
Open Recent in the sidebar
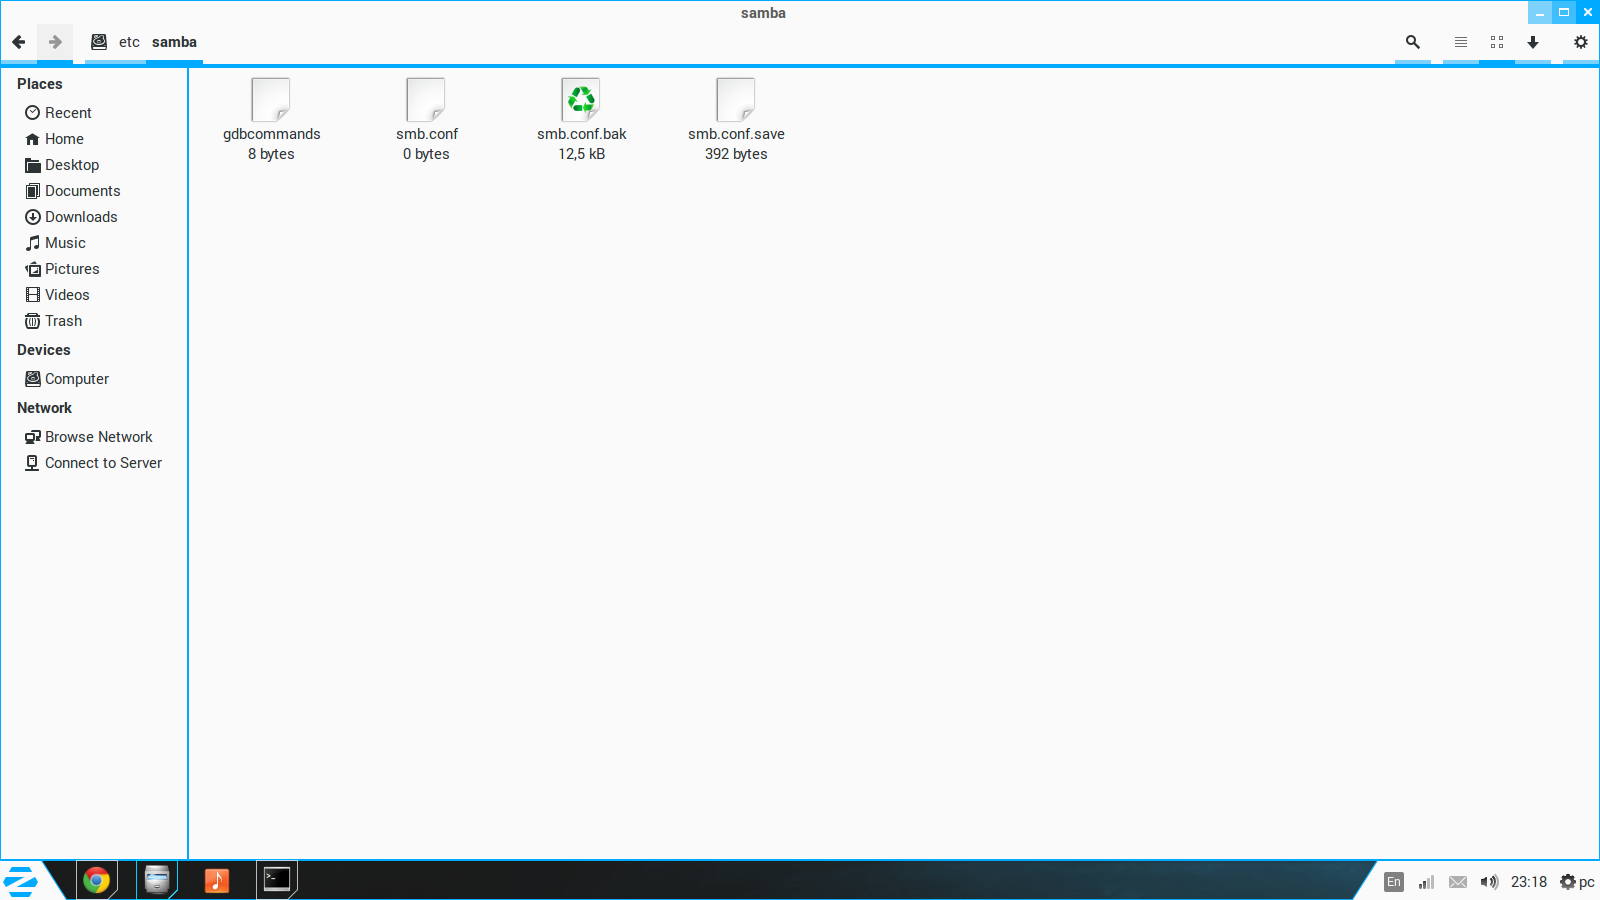pyautogui.click(x=94, y=113)
